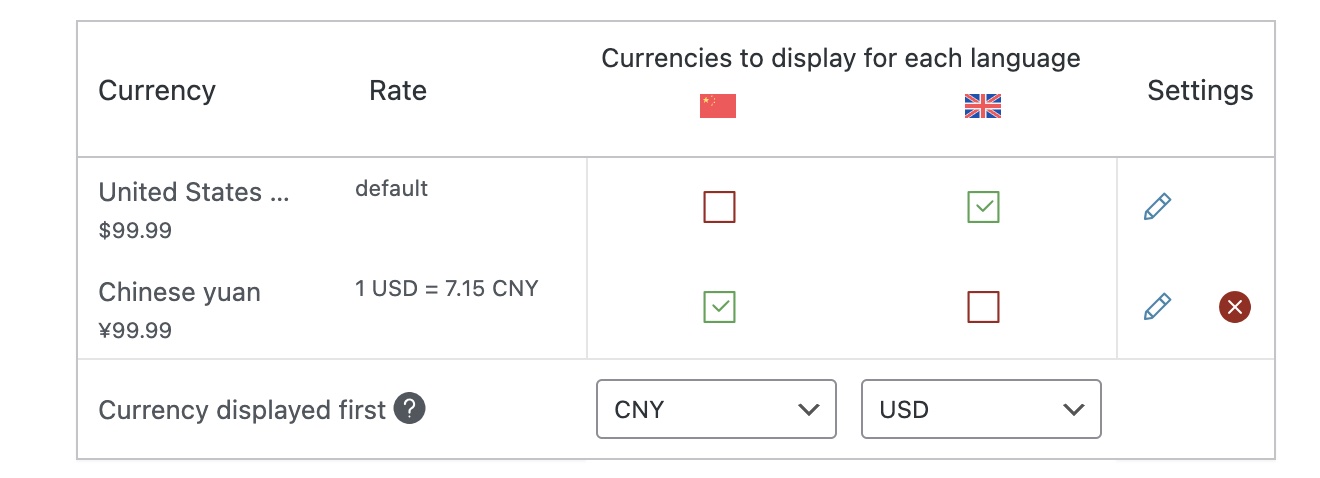Click the Chinese flag language icon
The image size is (1320, 478).
(718, 106)
